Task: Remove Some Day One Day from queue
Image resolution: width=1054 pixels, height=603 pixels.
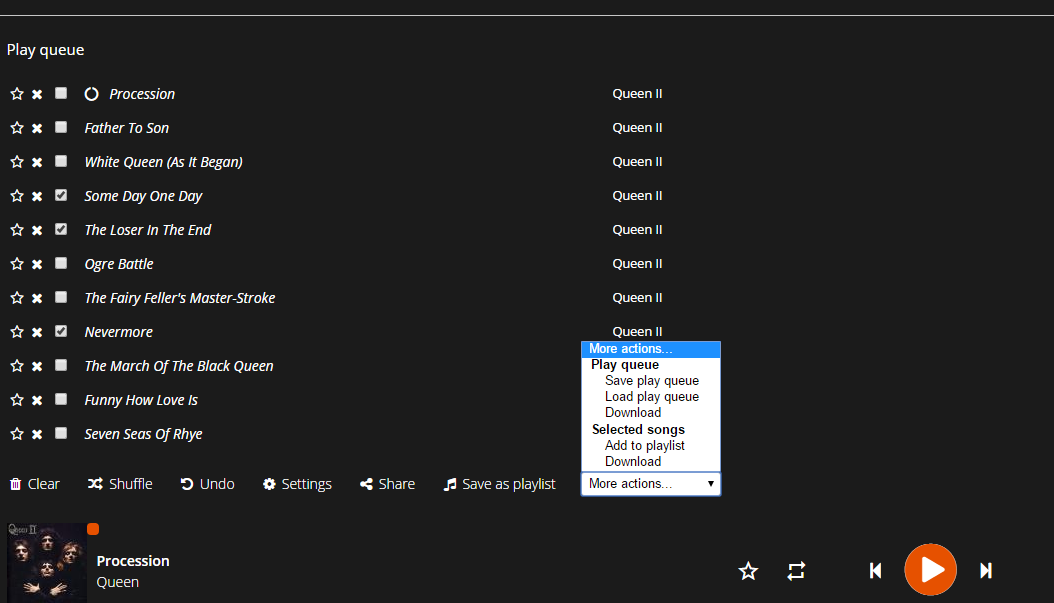Action: point(37,196)
